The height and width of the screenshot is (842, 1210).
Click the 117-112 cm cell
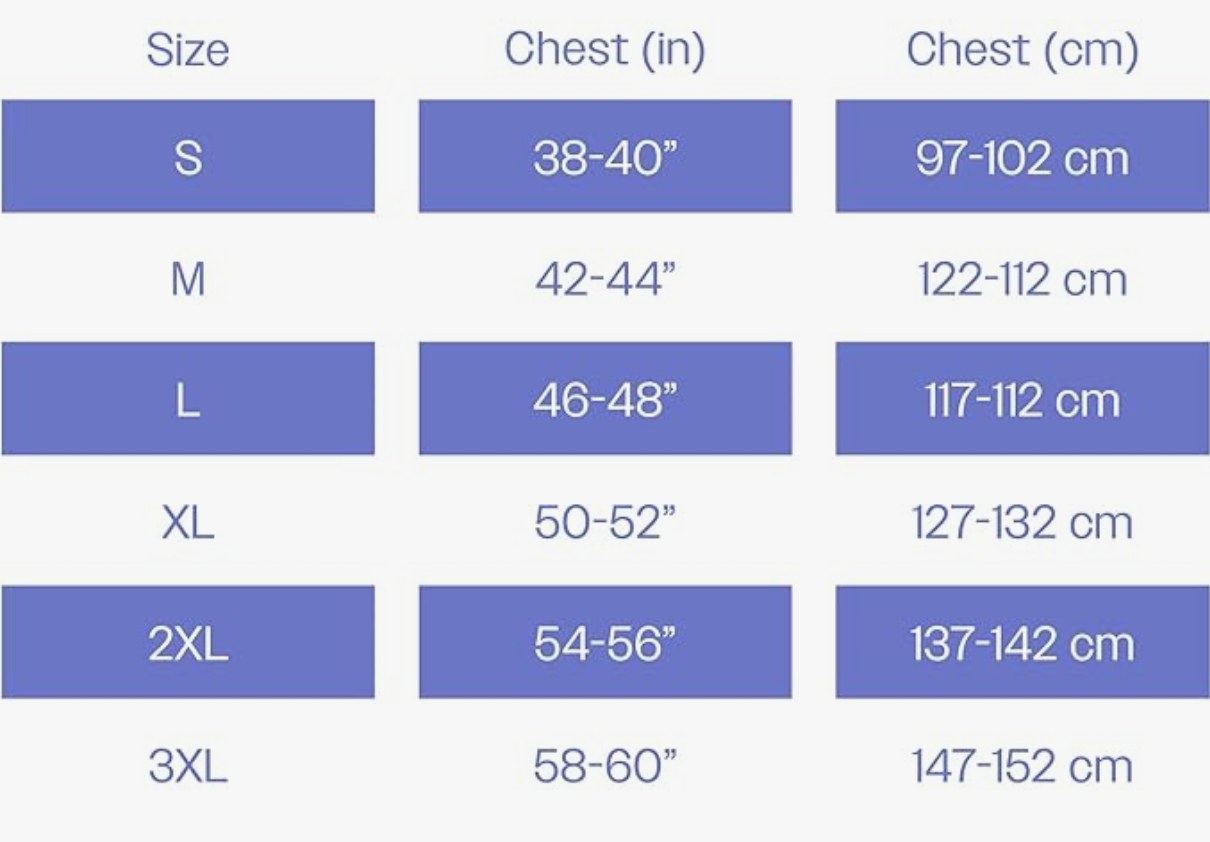coord(1022,398)
